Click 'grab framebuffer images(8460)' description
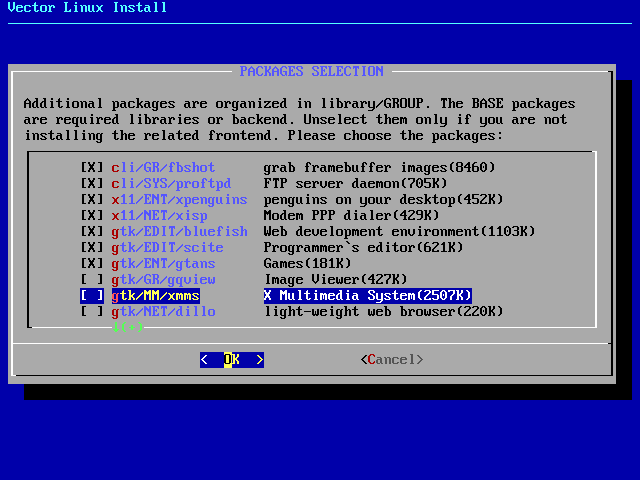The width and height of the screenshot is (640, 480). (379, 167)
